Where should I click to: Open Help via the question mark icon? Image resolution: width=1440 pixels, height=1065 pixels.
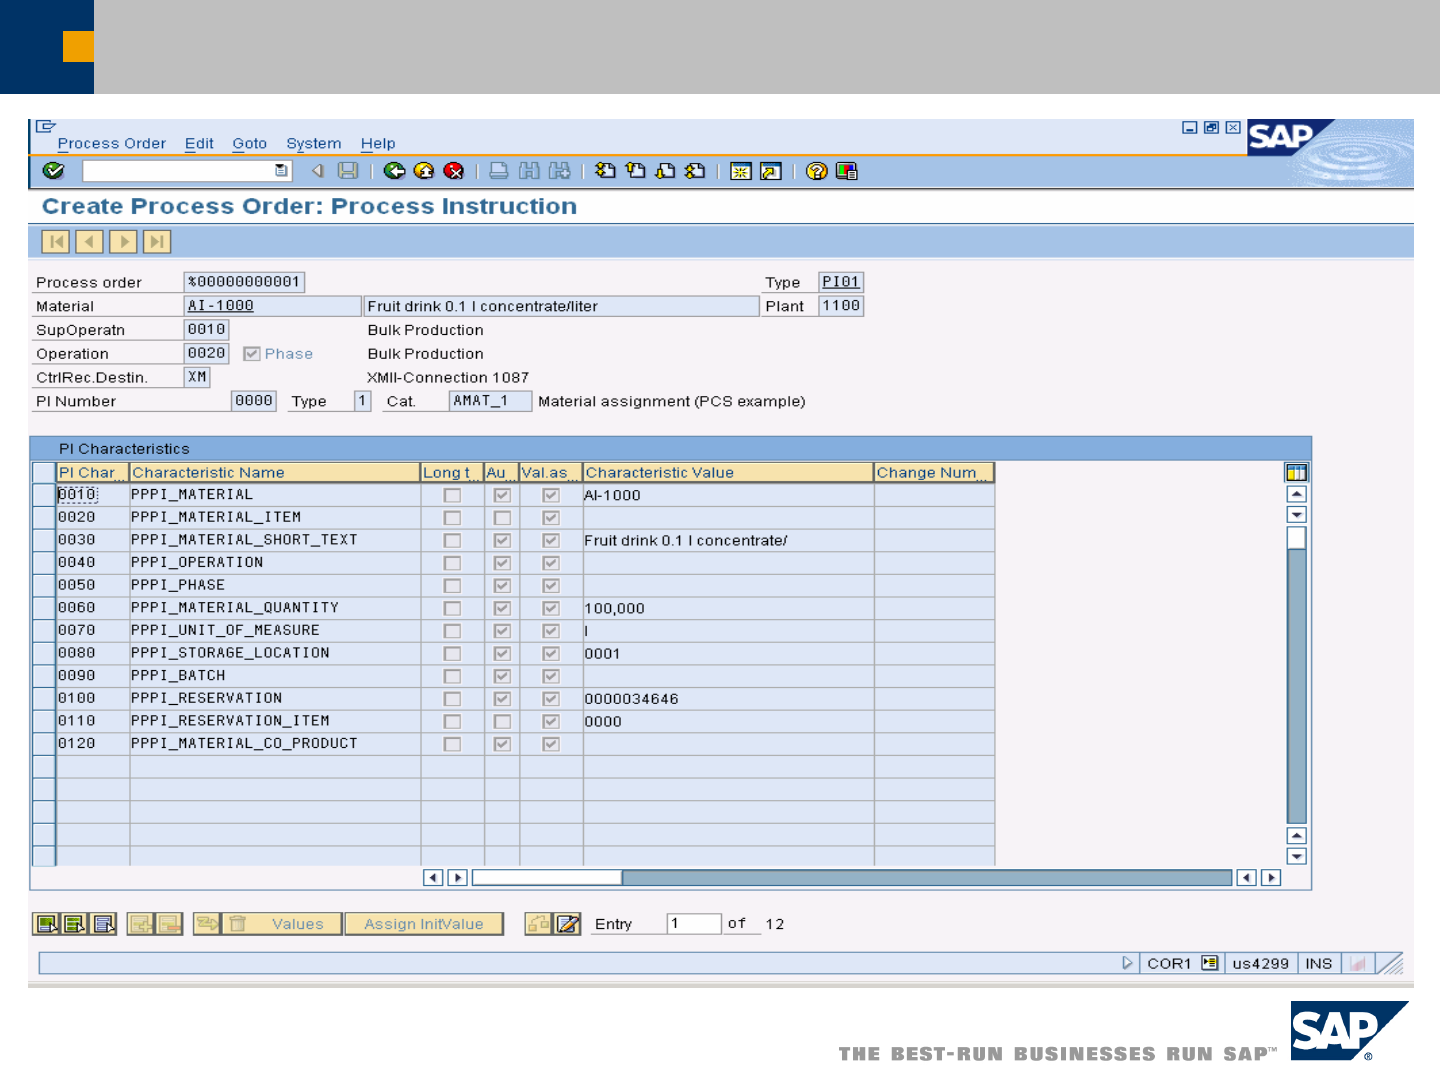(817, 171)
